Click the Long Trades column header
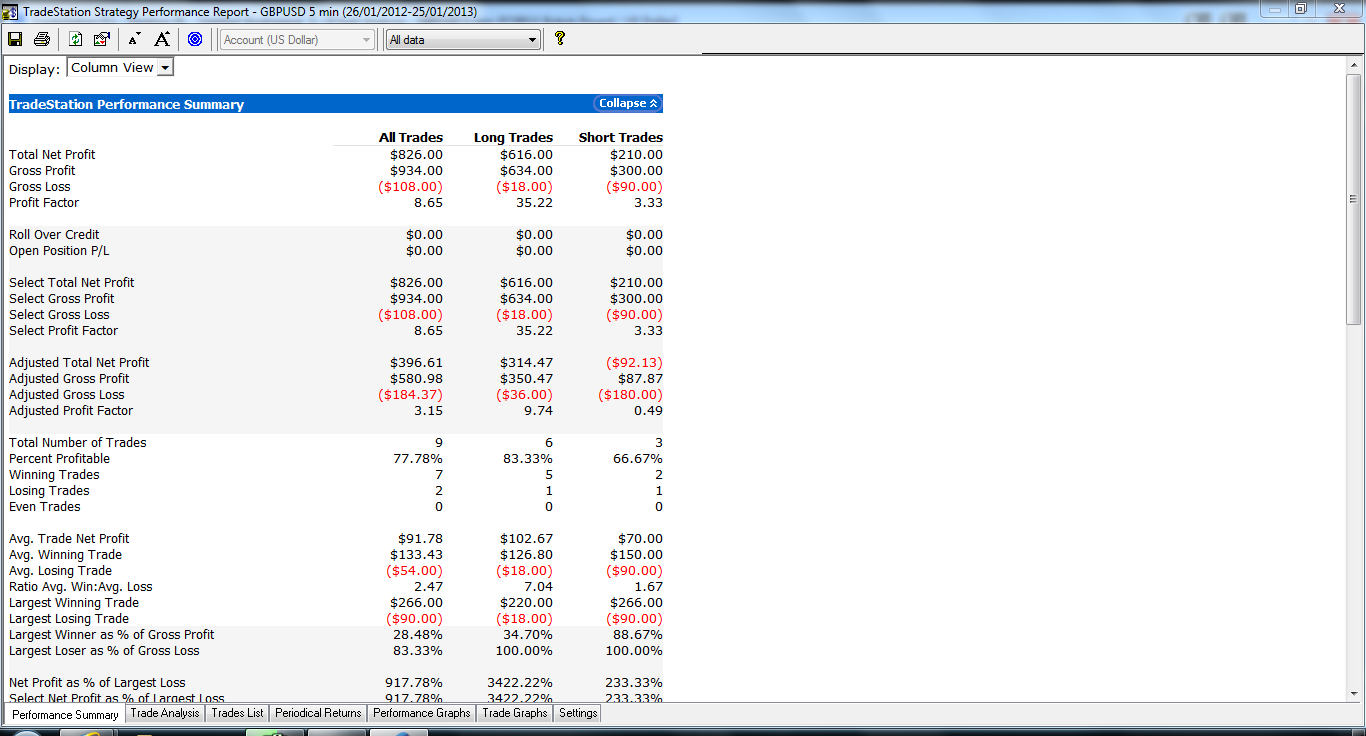 [513, 137]
